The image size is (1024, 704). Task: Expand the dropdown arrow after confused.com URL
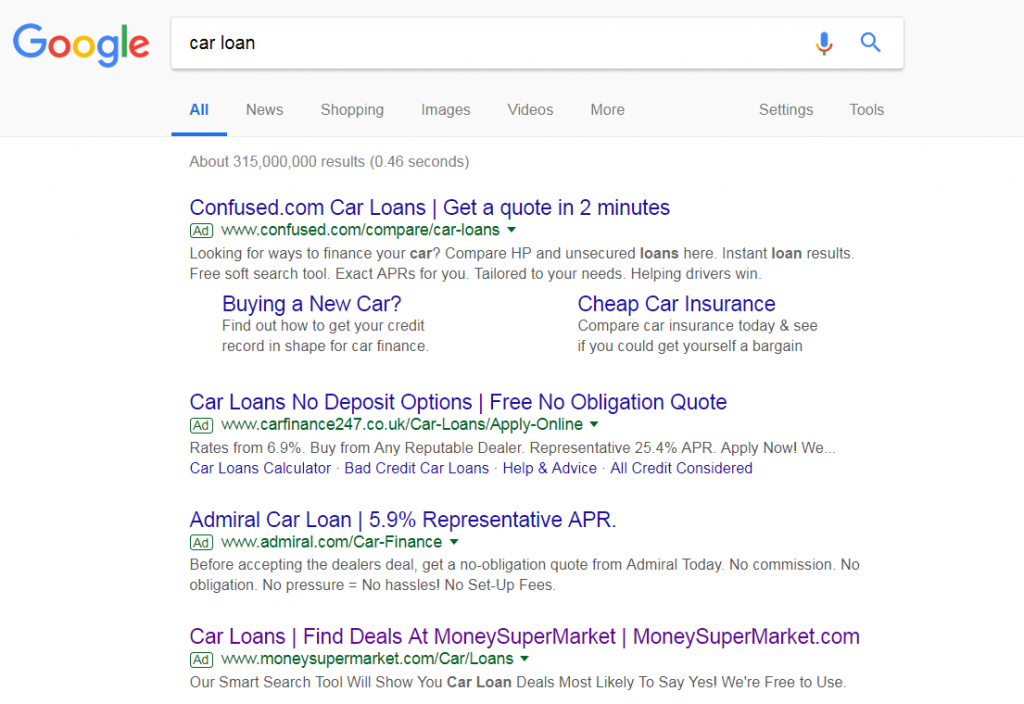[512, 230]
